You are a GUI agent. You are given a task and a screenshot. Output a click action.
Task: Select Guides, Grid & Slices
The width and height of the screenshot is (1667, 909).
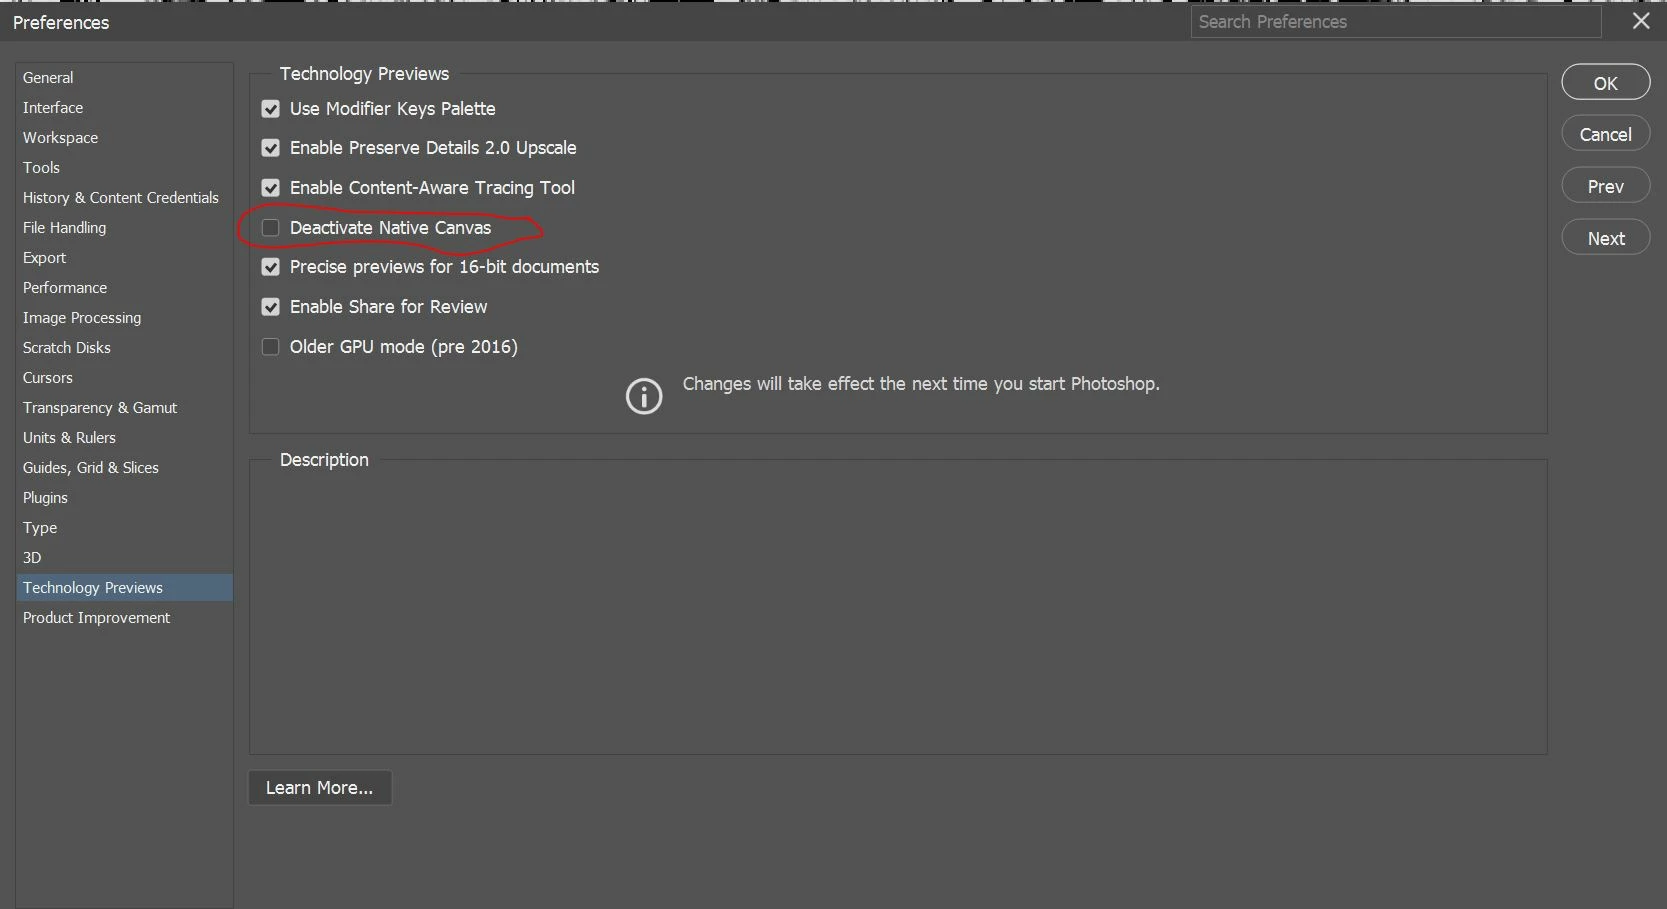[x=124, y=467]
